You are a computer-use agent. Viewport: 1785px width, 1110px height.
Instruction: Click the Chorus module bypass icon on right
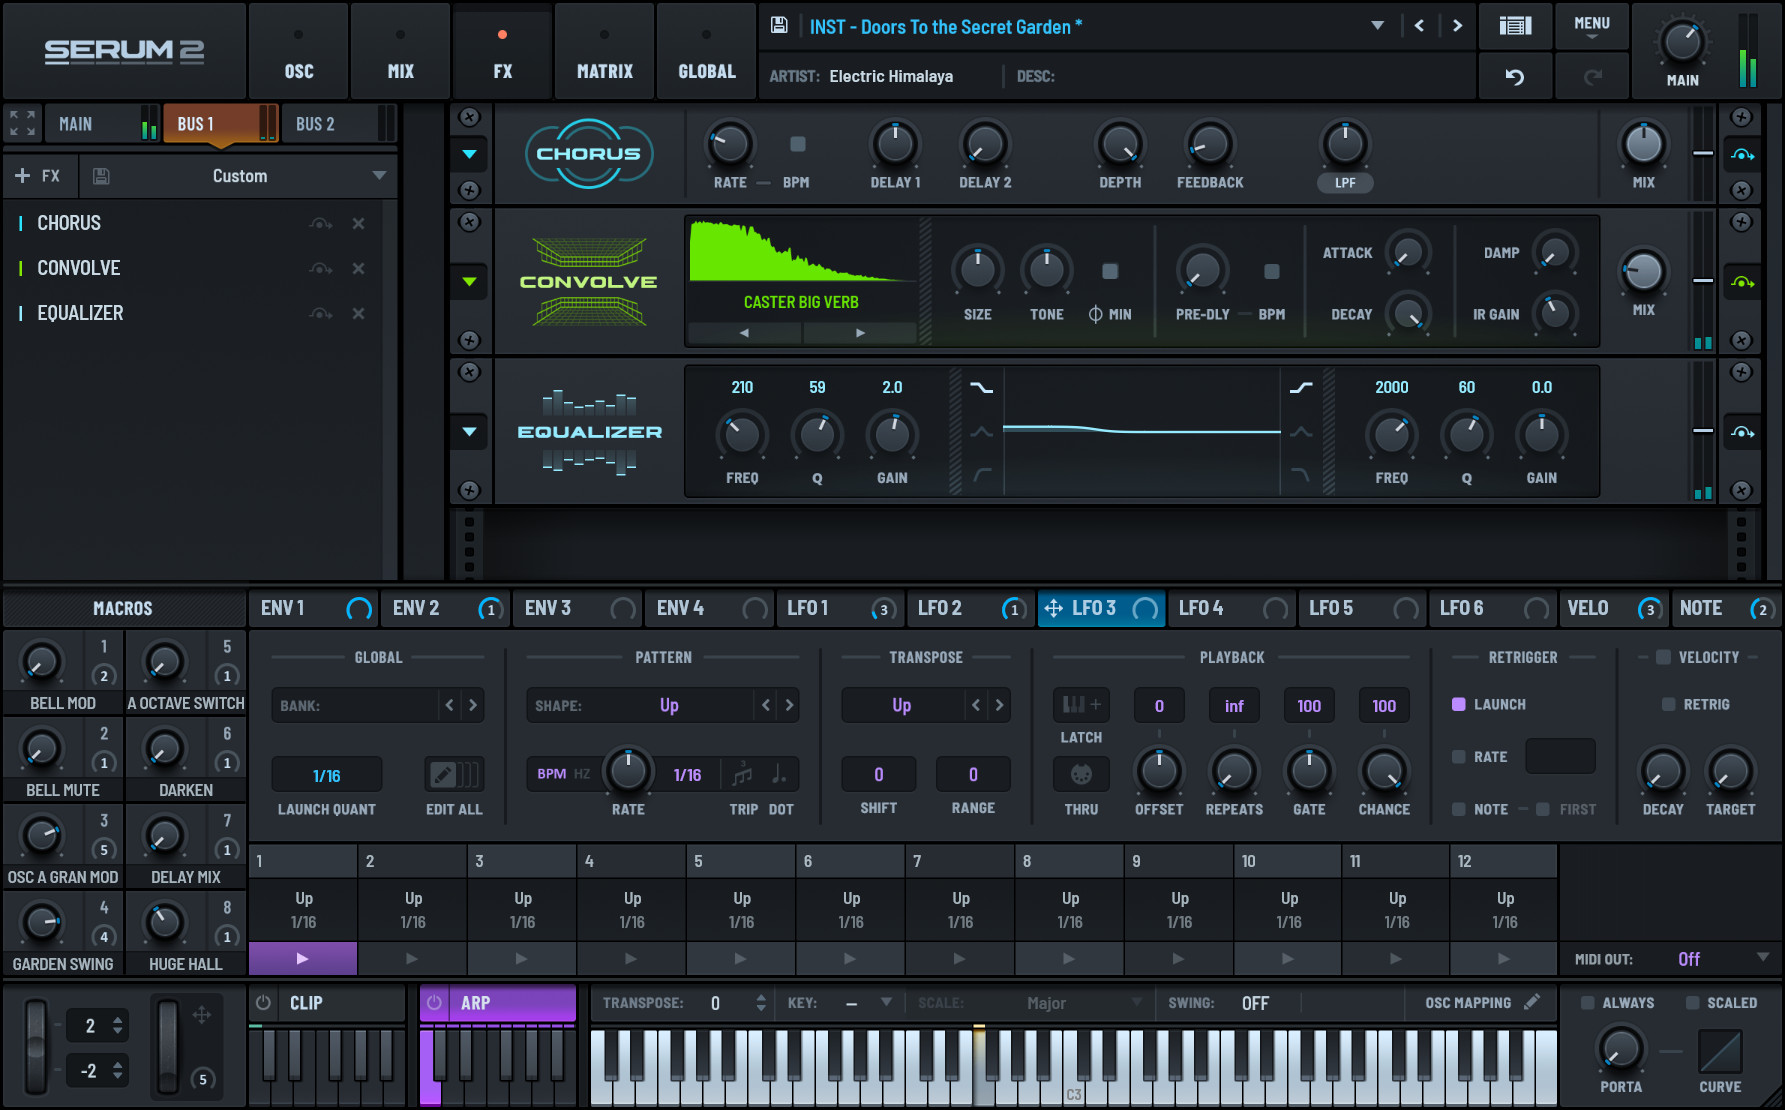(1742, 155)
